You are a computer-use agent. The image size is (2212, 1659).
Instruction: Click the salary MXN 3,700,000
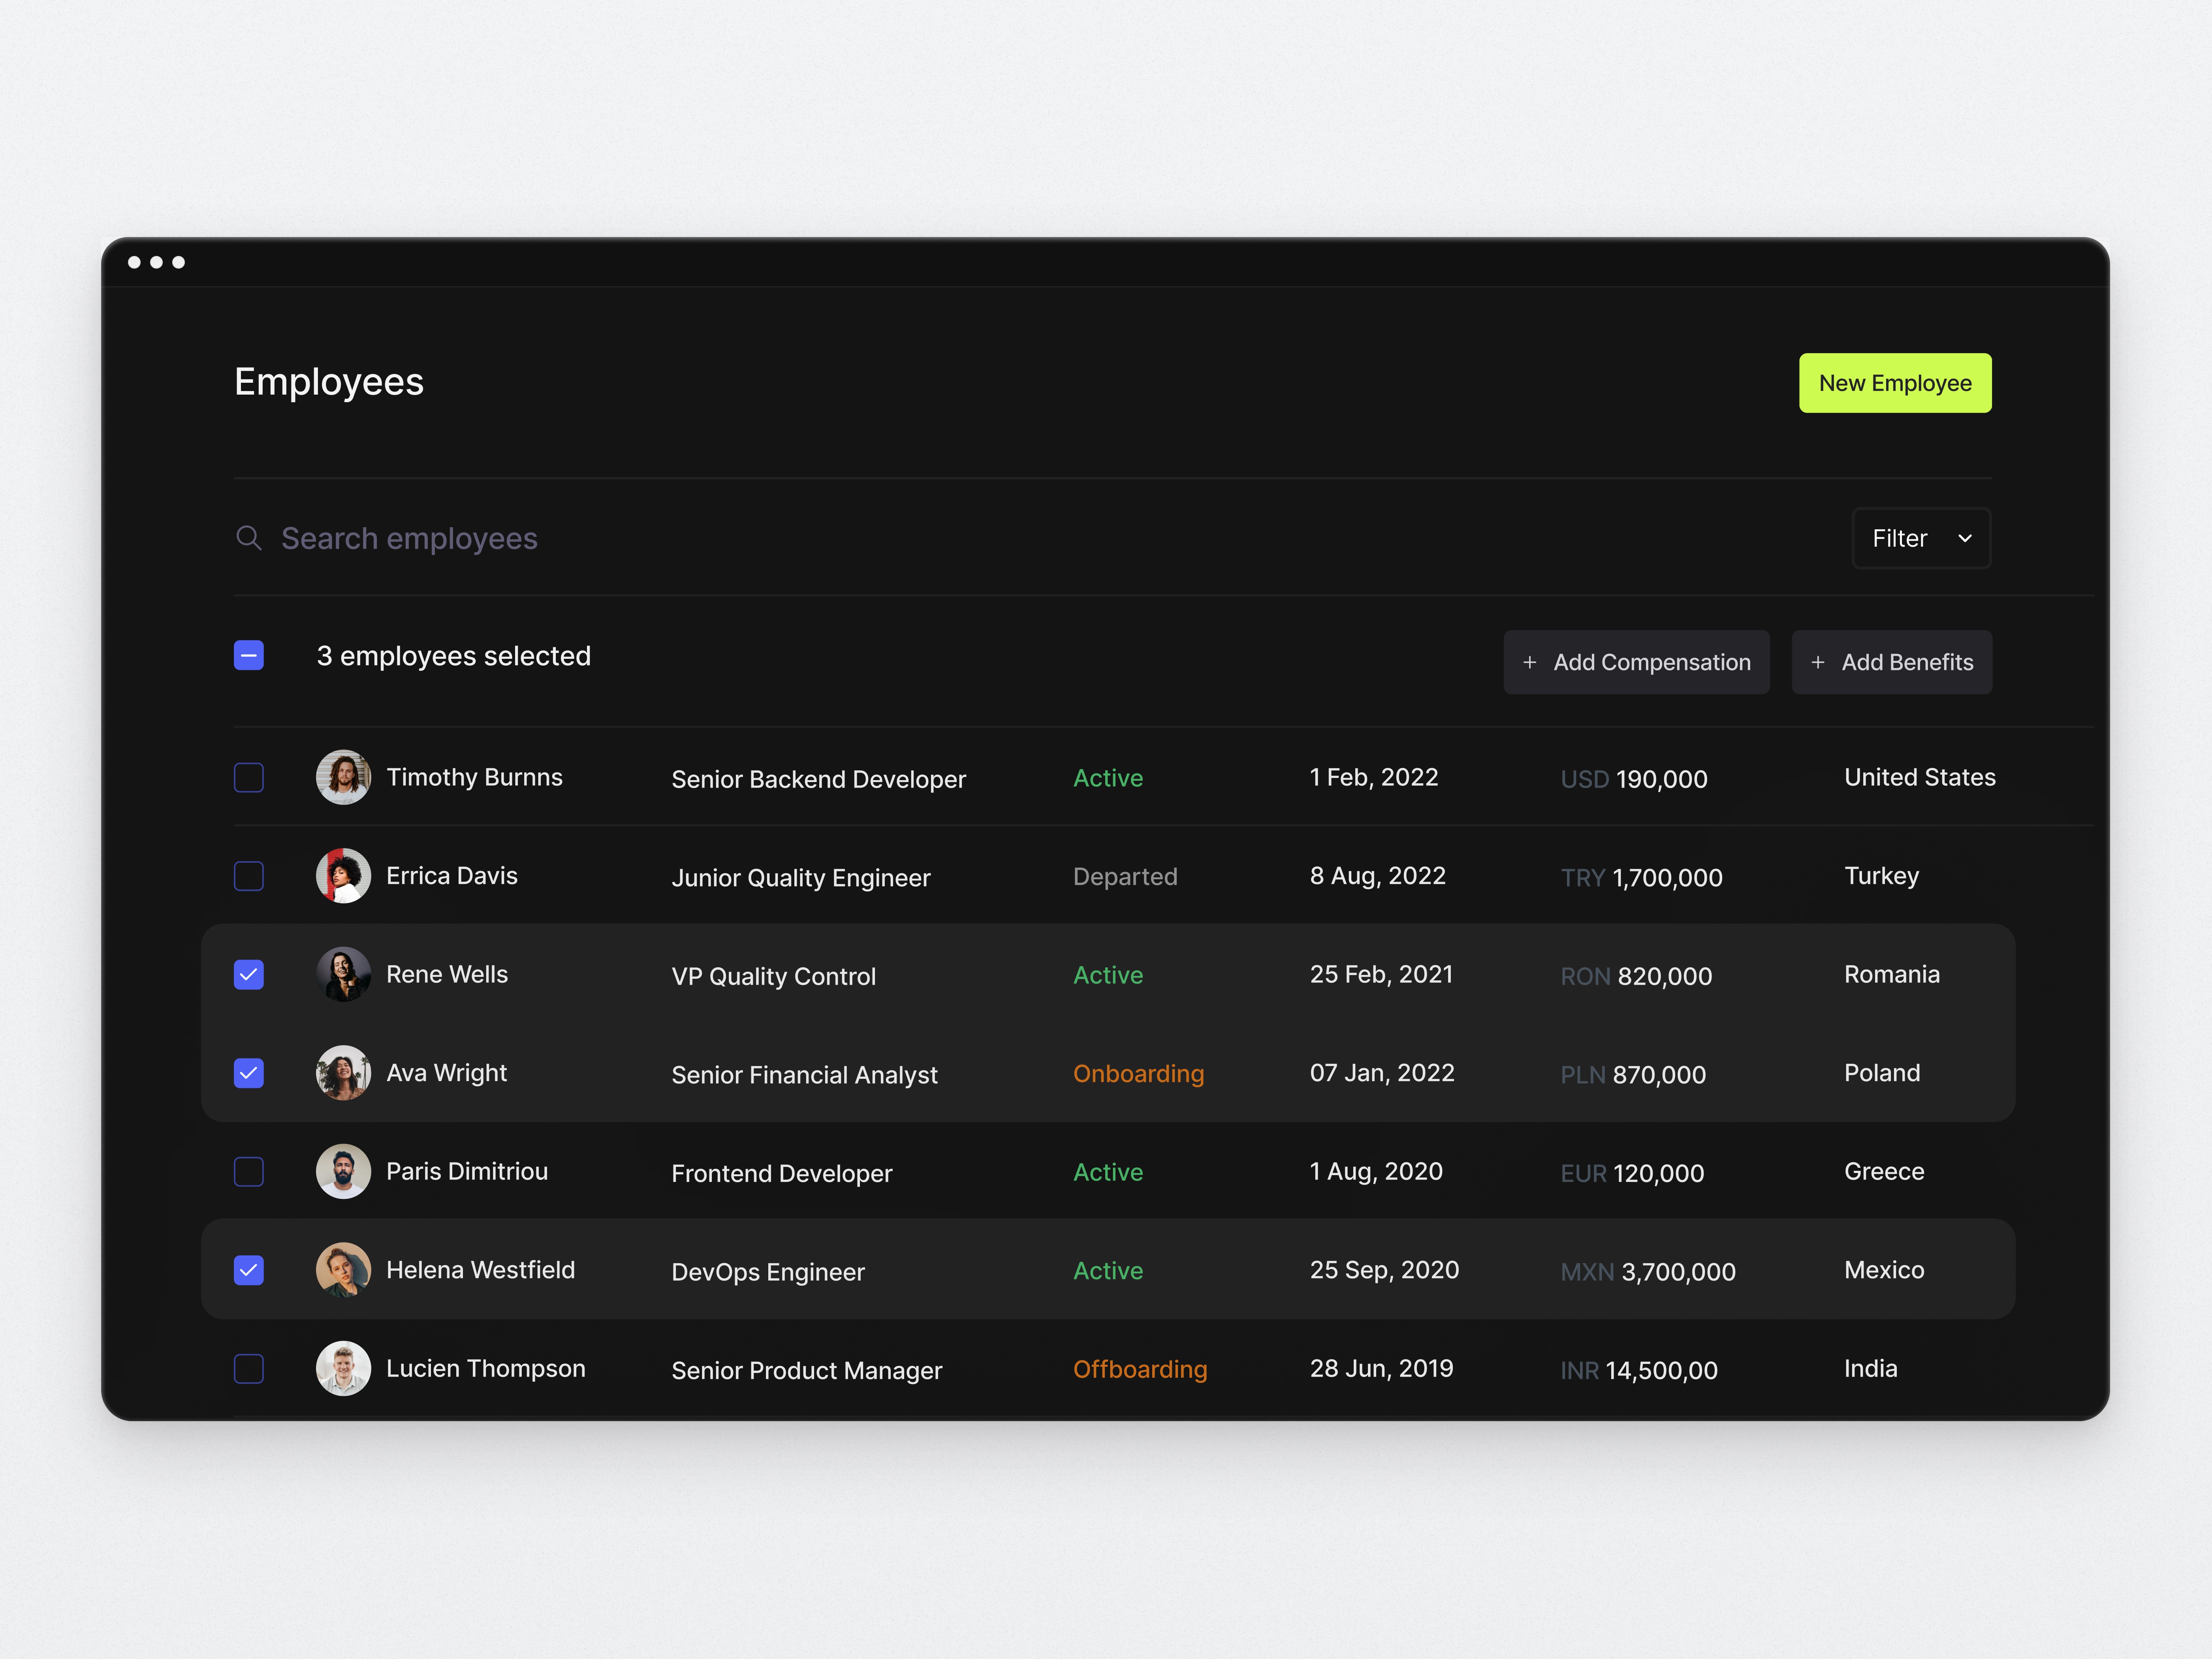(x=1648, y=1272)
